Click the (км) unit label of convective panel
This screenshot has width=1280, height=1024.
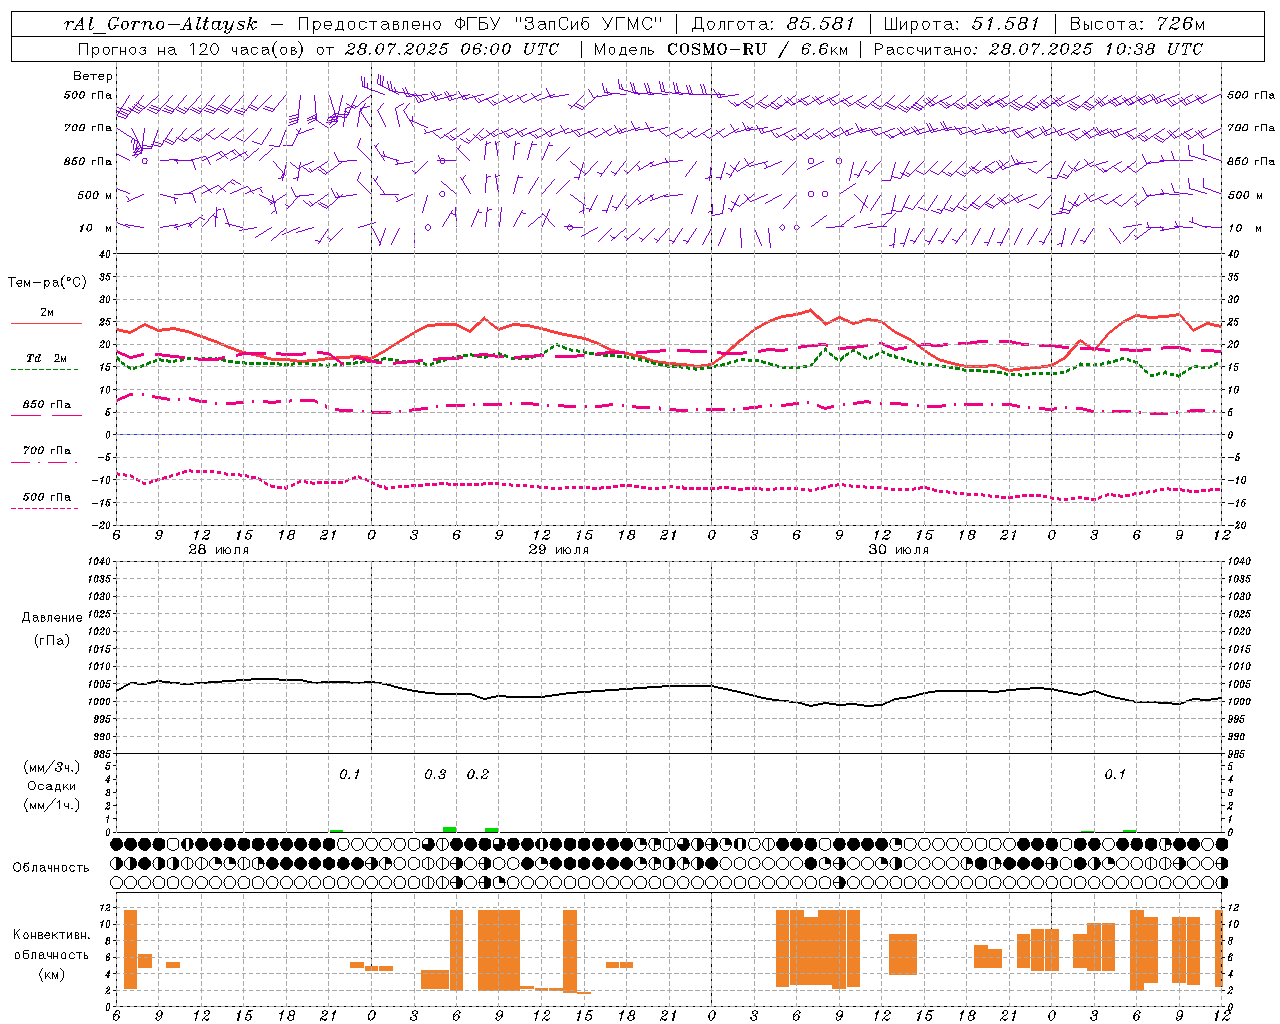pos(52,974)
